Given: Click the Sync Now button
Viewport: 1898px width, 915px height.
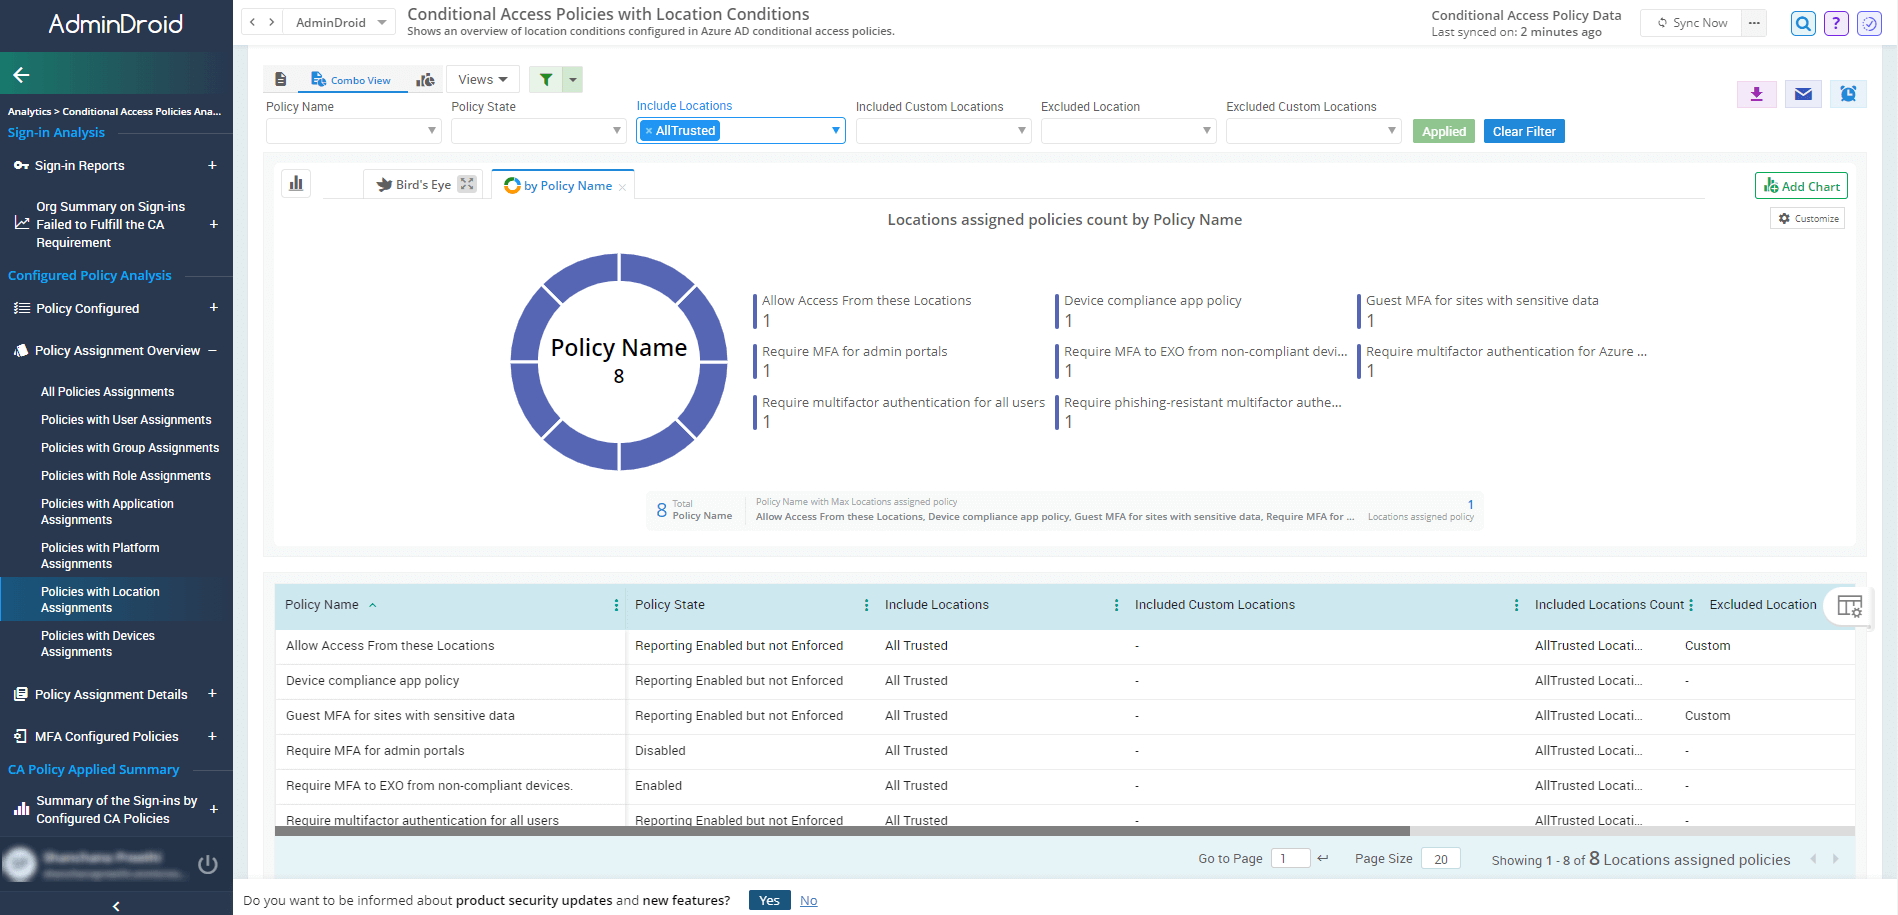Looking at the screenshot, I should 1691,22.
